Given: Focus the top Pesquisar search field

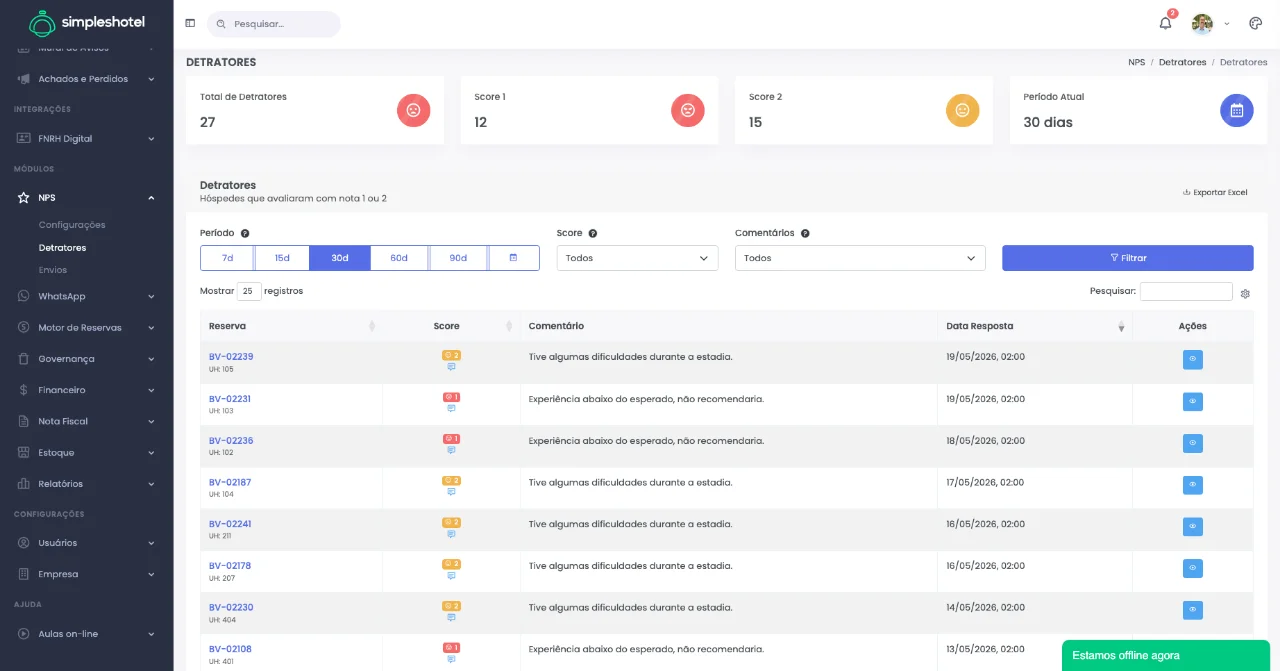Looking at the screenshot, I should 274,24.
